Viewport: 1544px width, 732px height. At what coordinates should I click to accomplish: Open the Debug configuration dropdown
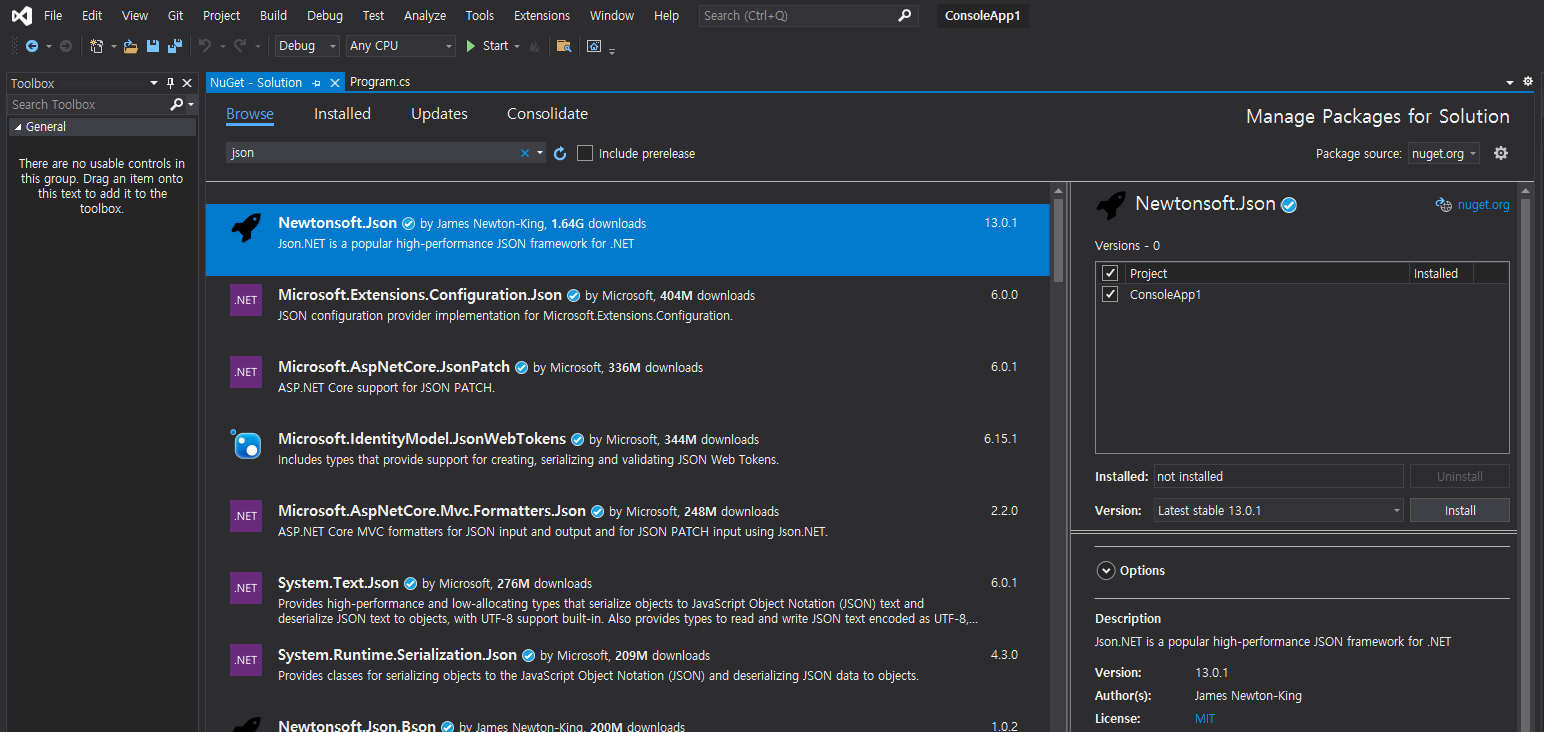coord(307,46)
